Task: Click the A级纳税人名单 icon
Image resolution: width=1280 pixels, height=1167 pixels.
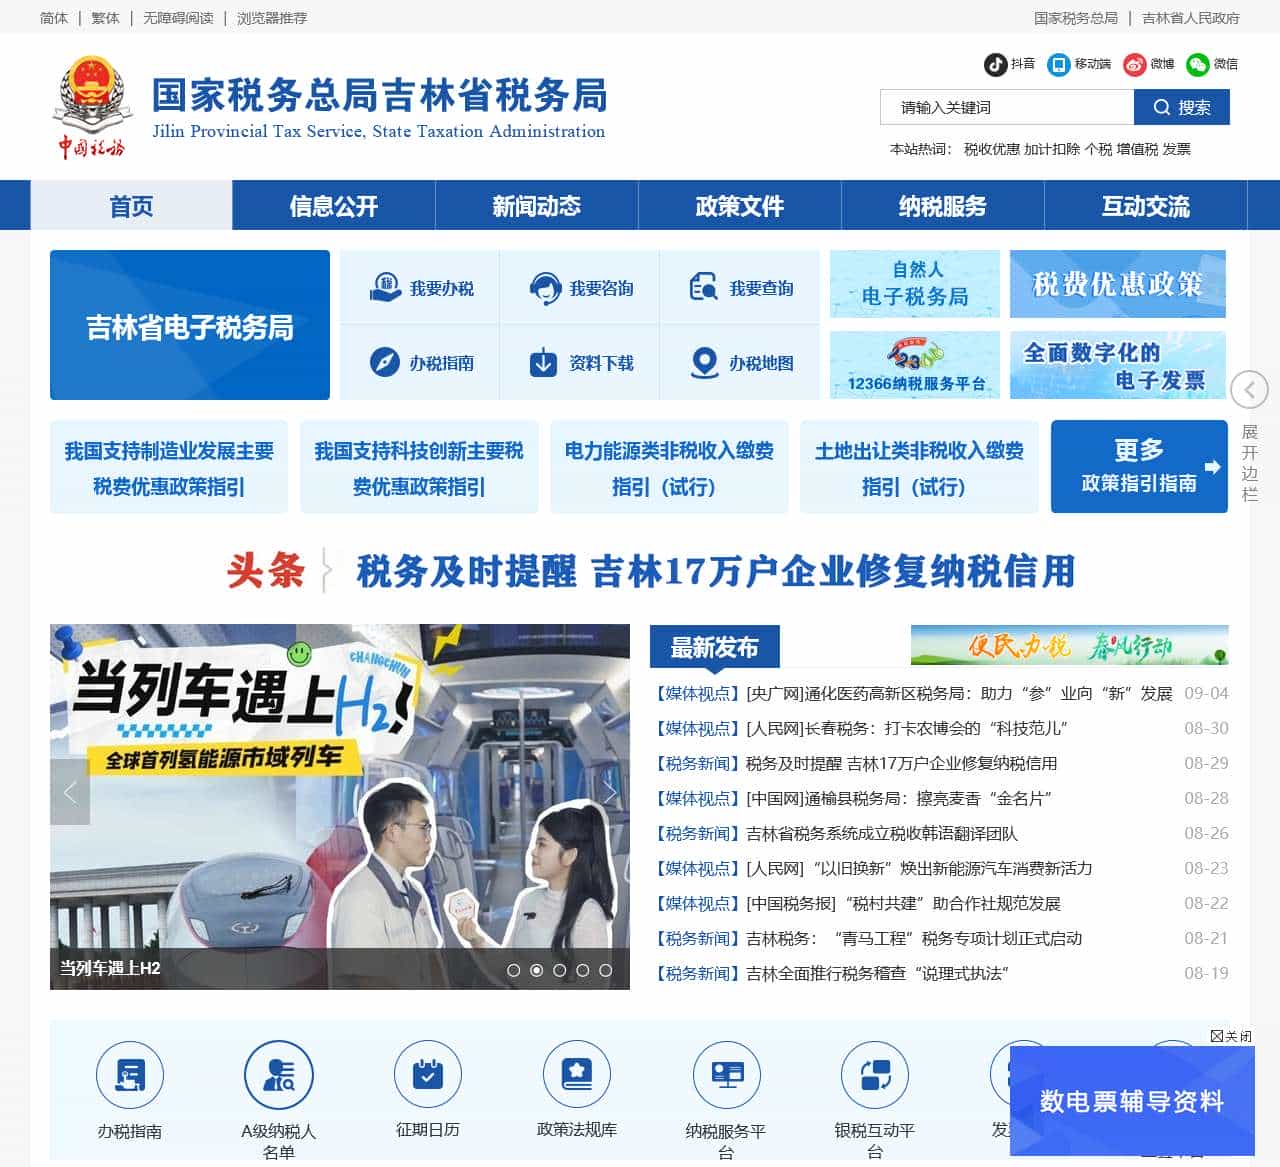Action: [x=279, y=1075]
